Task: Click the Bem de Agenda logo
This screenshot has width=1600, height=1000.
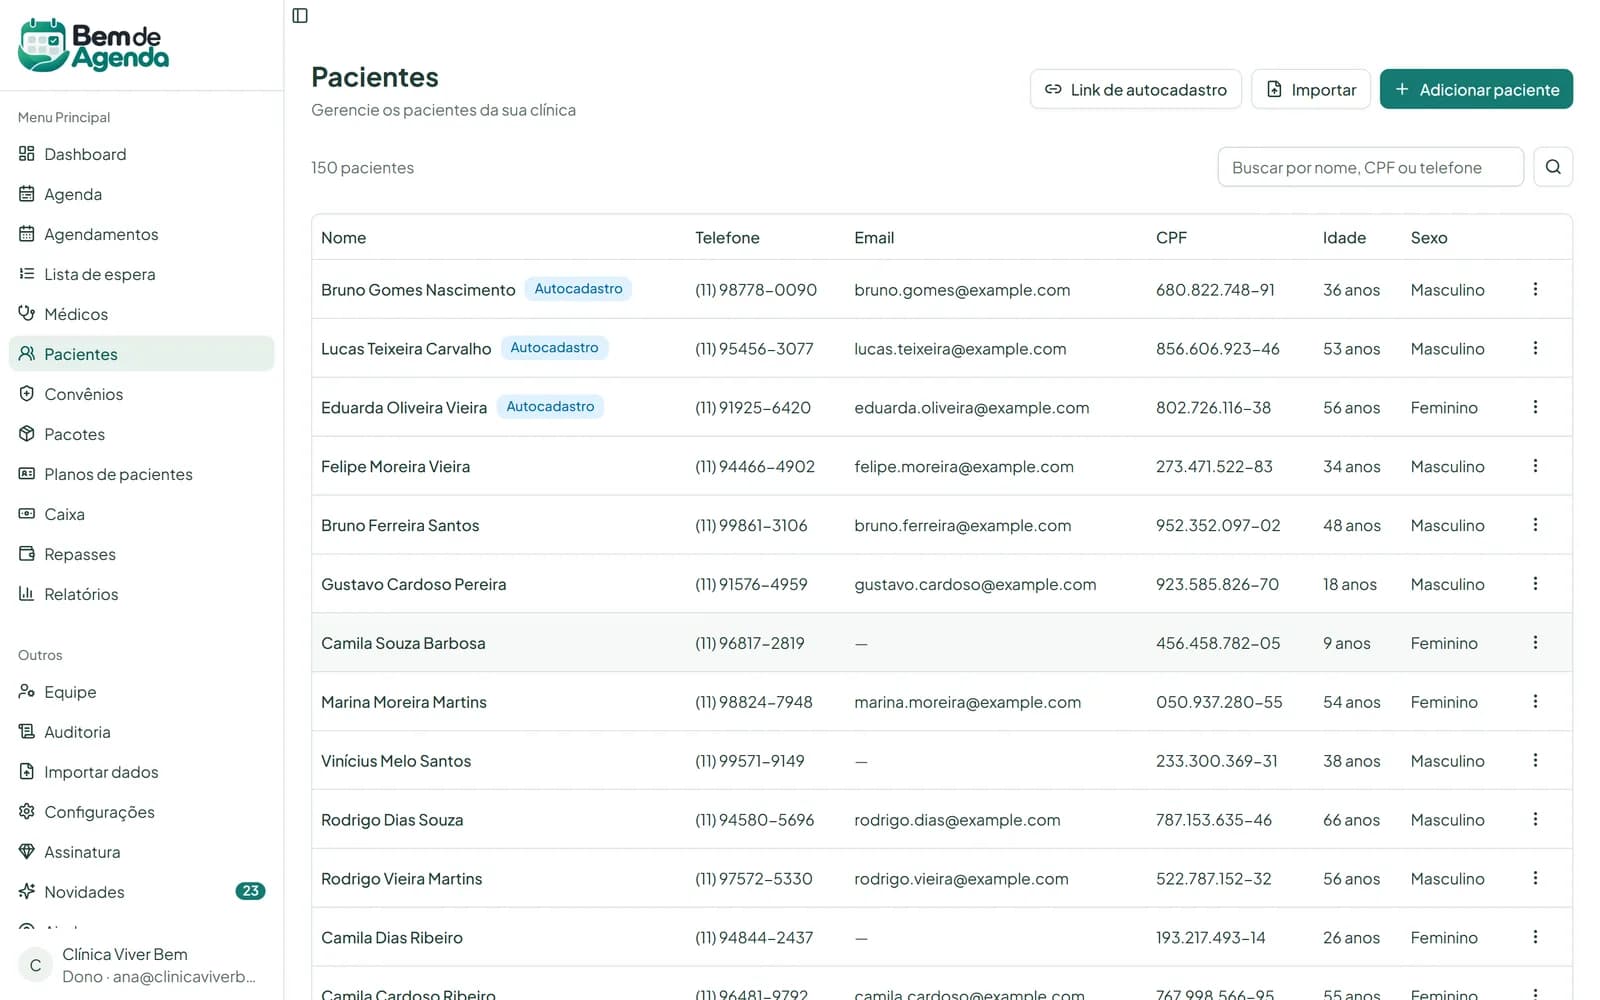Action: pyautogui.click(x=93, y=45)
